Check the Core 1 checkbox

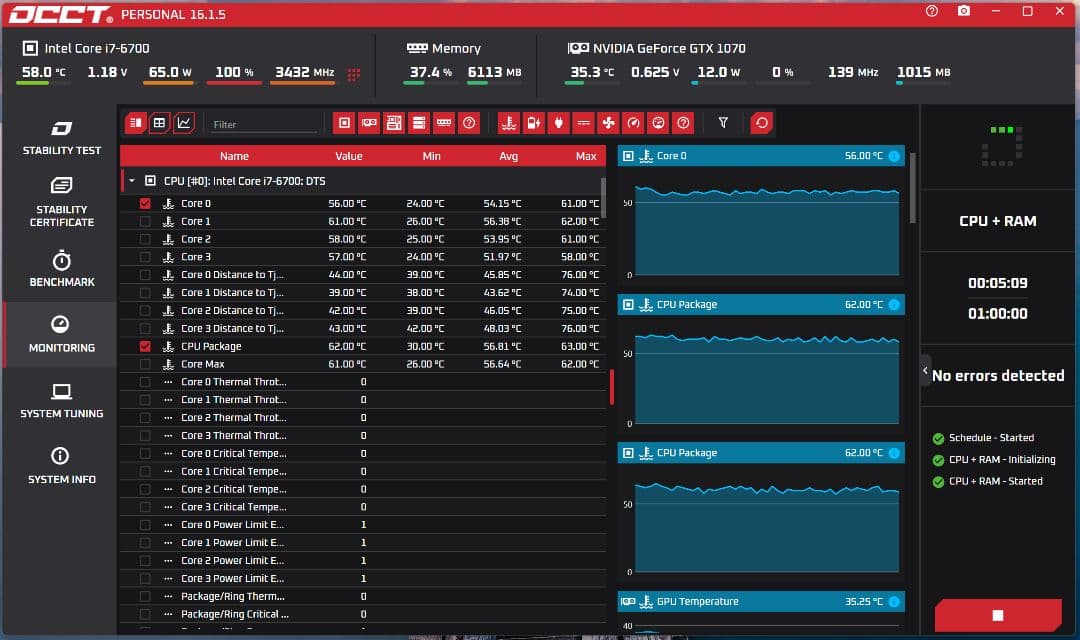(145, 221)
